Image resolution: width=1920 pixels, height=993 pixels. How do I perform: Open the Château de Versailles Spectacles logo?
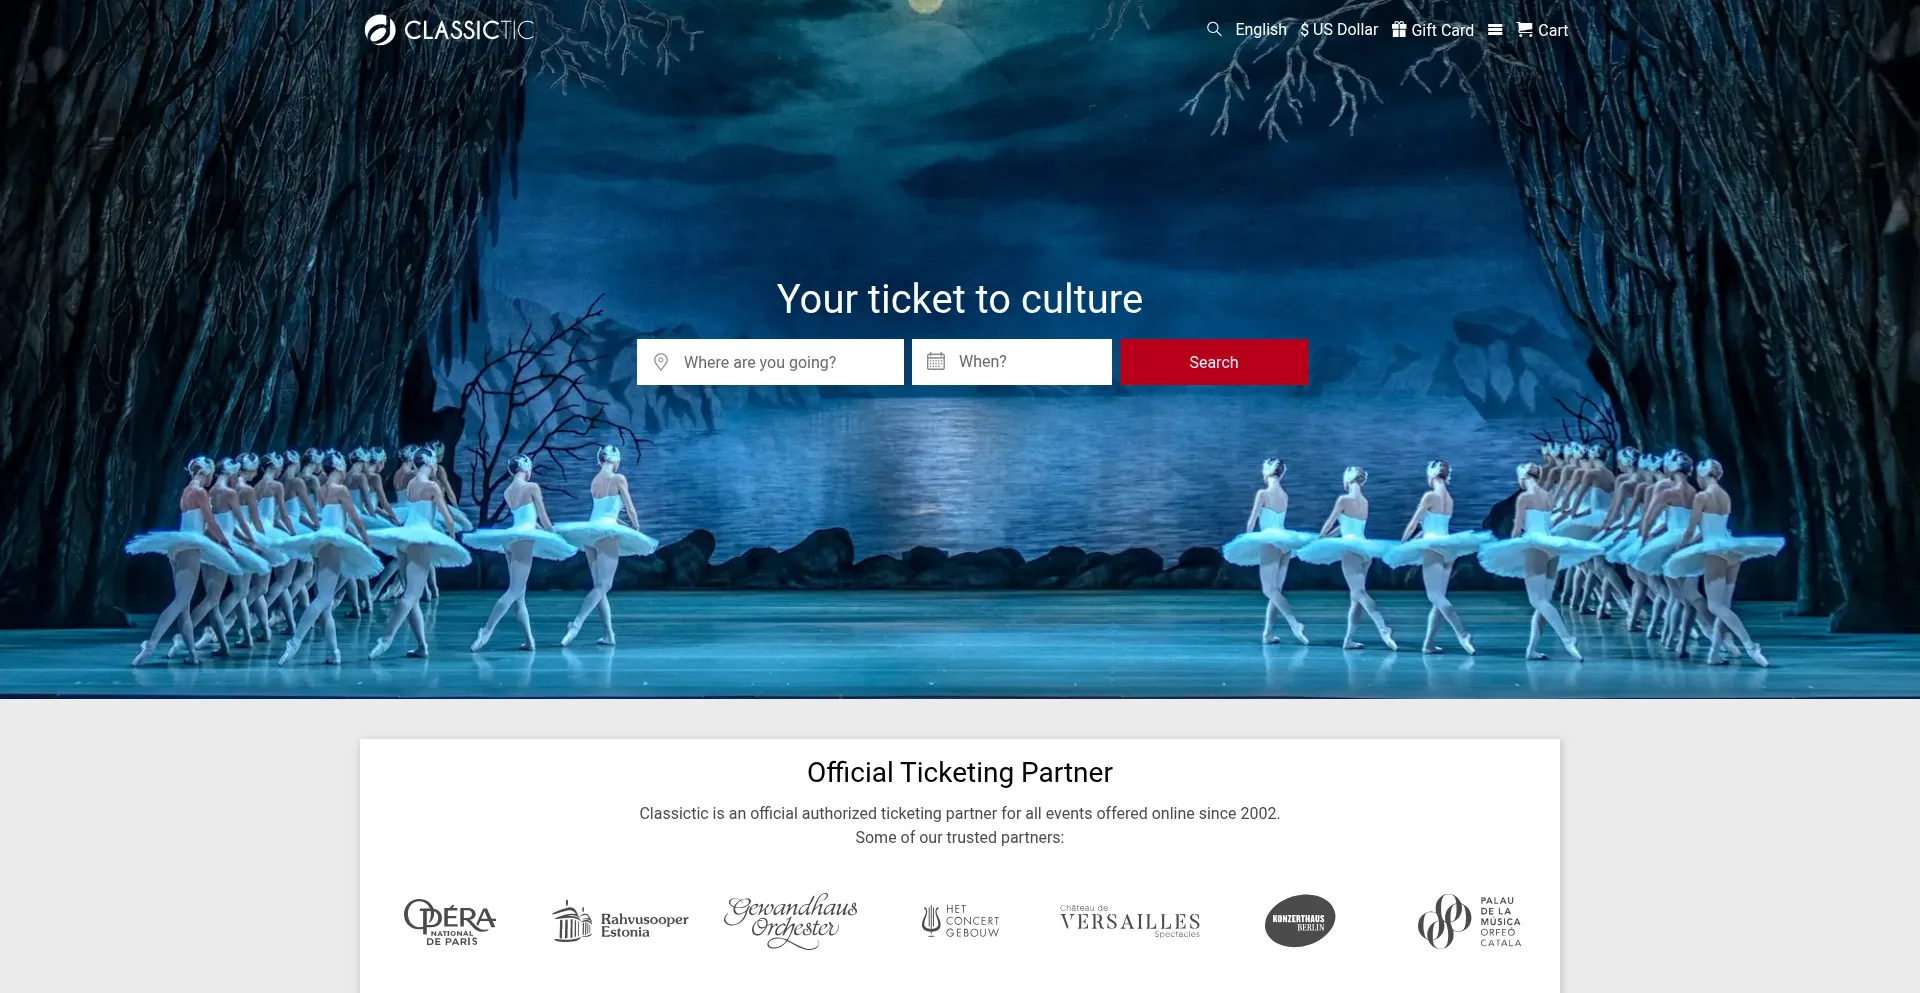[x=1130, y=921]
